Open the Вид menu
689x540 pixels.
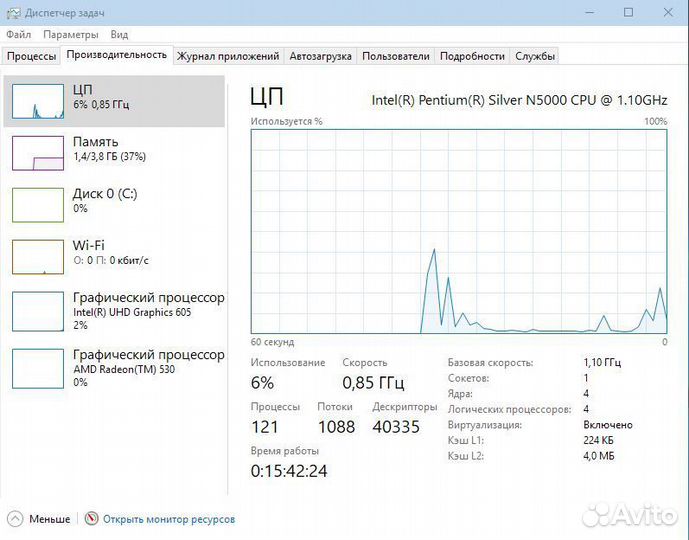[119, 35]
